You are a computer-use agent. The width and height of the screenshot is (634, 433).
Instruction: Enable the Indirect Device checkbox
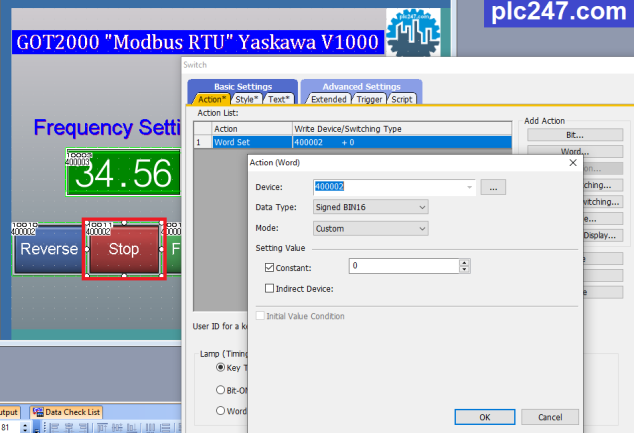tap(269, 288)
